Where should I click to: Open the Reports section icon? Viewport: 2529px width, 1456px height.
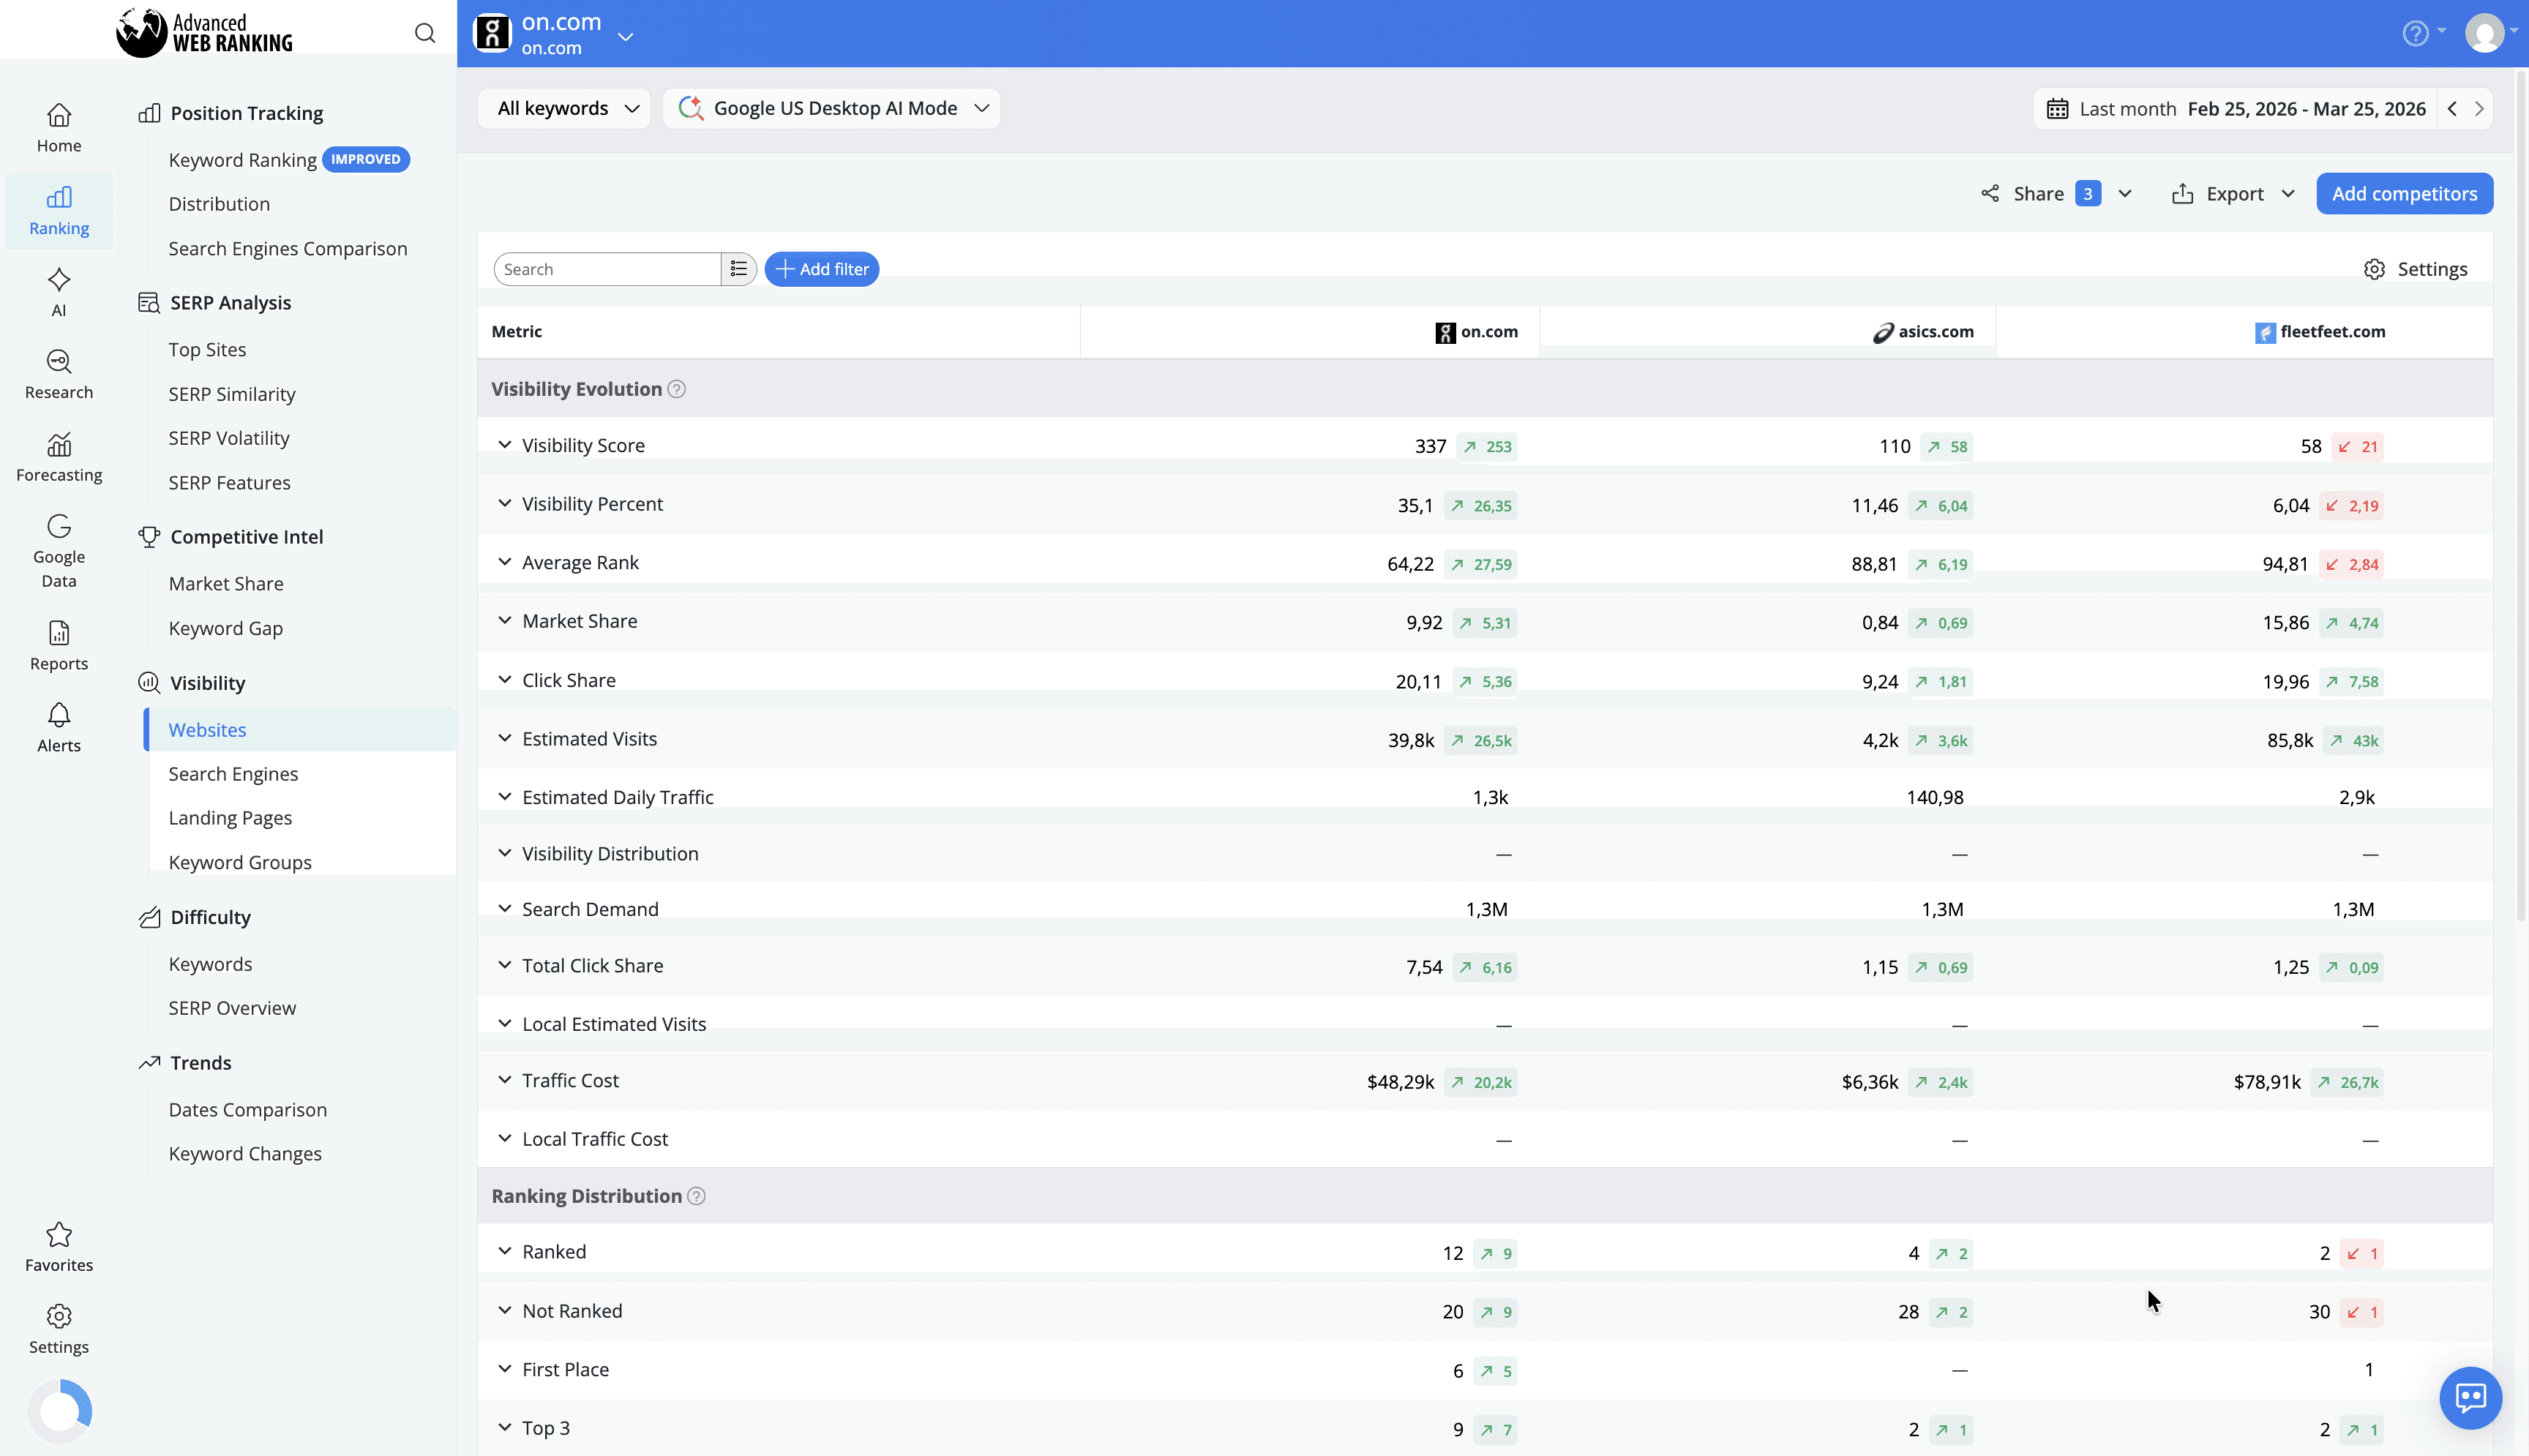pos(58,644)
